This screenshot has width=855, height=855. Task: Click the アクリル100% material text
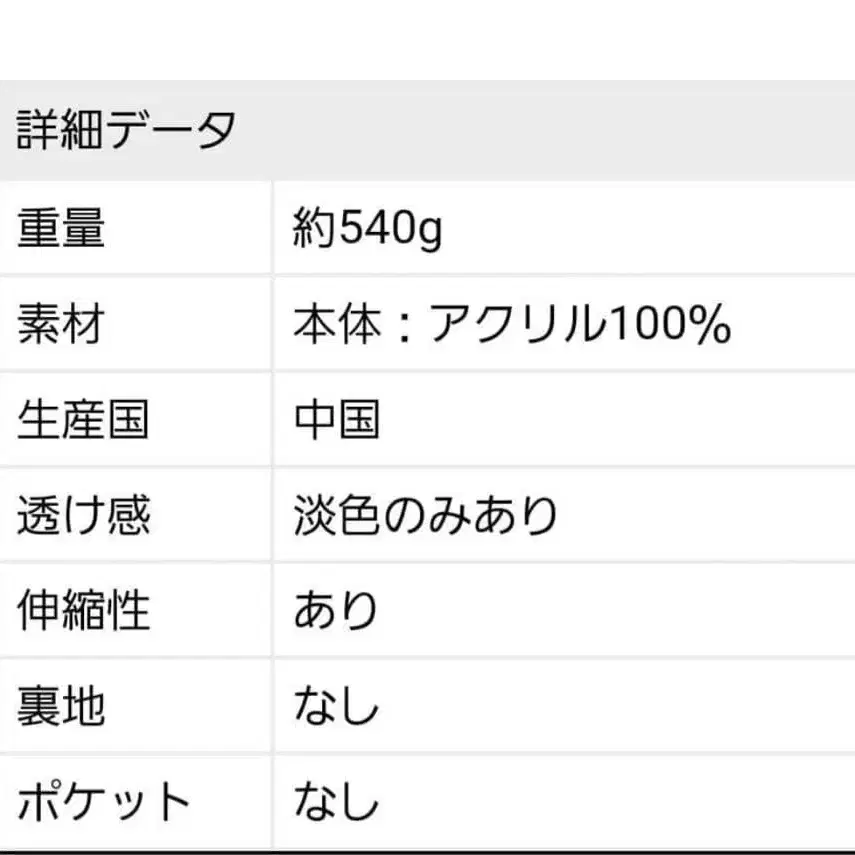click(580, 325)
